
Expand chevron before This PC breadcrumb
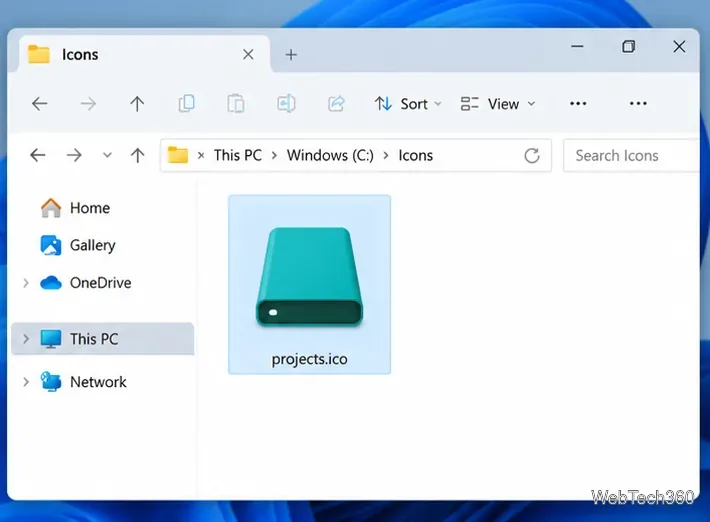click(x=201, y=156)
